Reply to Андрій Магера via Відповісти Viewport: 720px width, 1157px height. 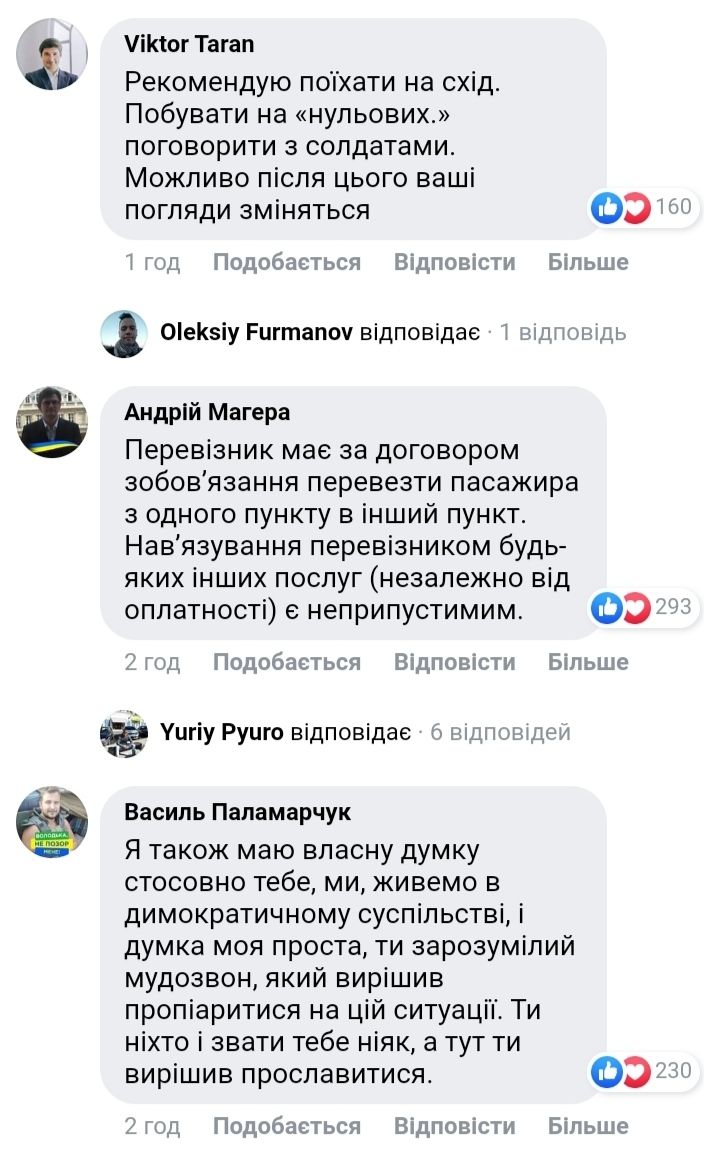click(x=454, y=662)
